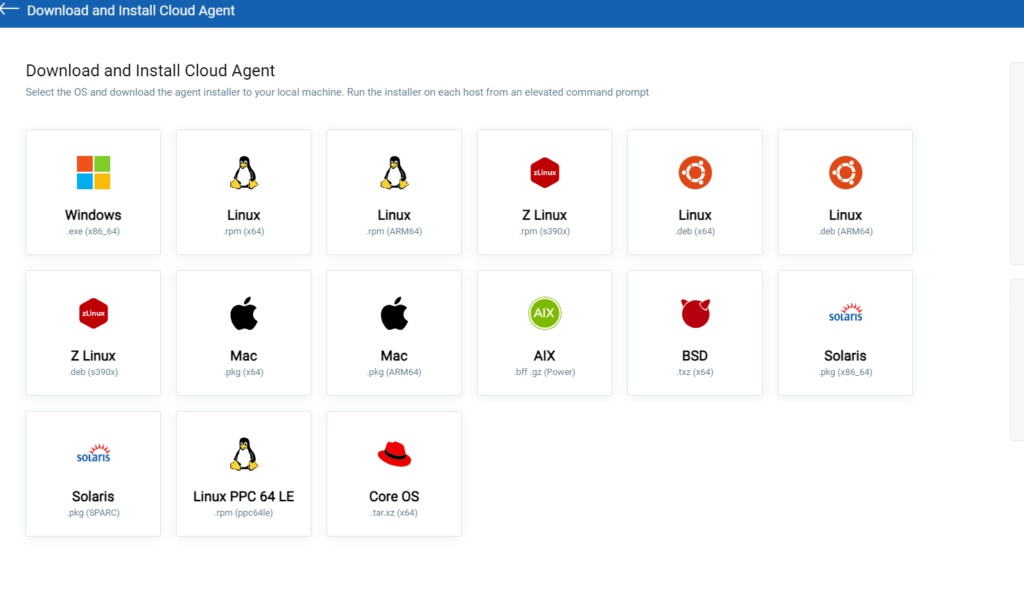1024x601 pixels.
Task: Pick the Z Linux .rpm (s390x) icon
Action: pyautogui.click(x=545, y=172)
